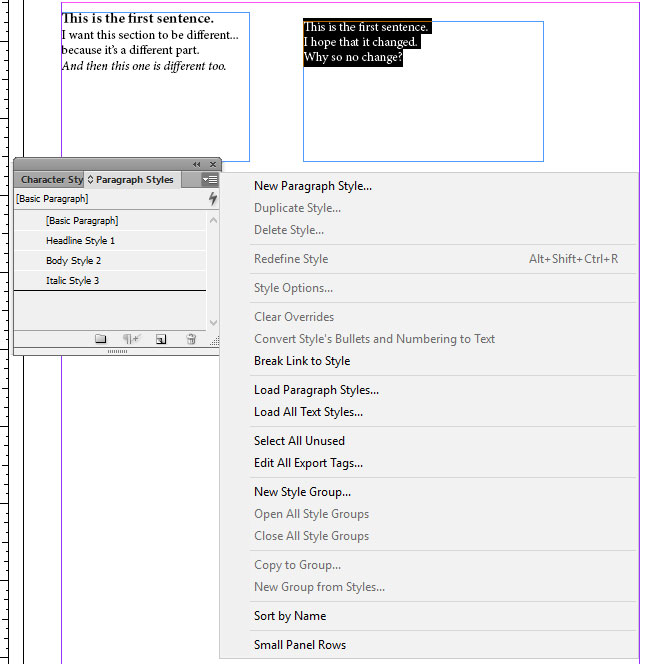Choose Edit All Export Tags...

pos(308,463)
